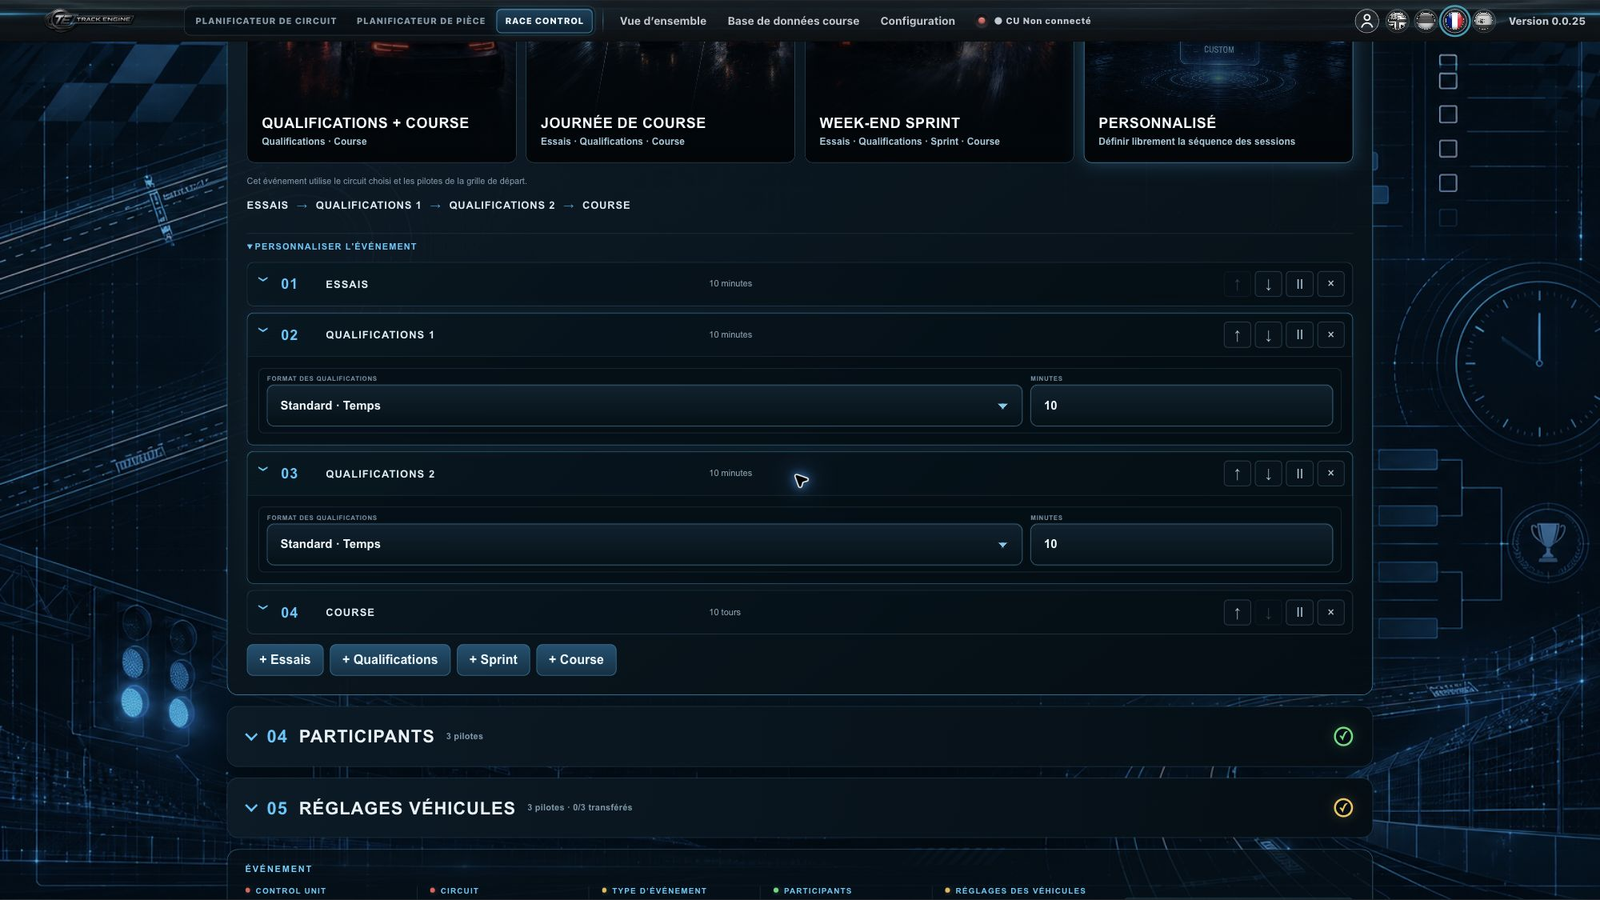Open Base de données course menu
Viewport: 1600px width, 900px height.
(x=793, y=21)
